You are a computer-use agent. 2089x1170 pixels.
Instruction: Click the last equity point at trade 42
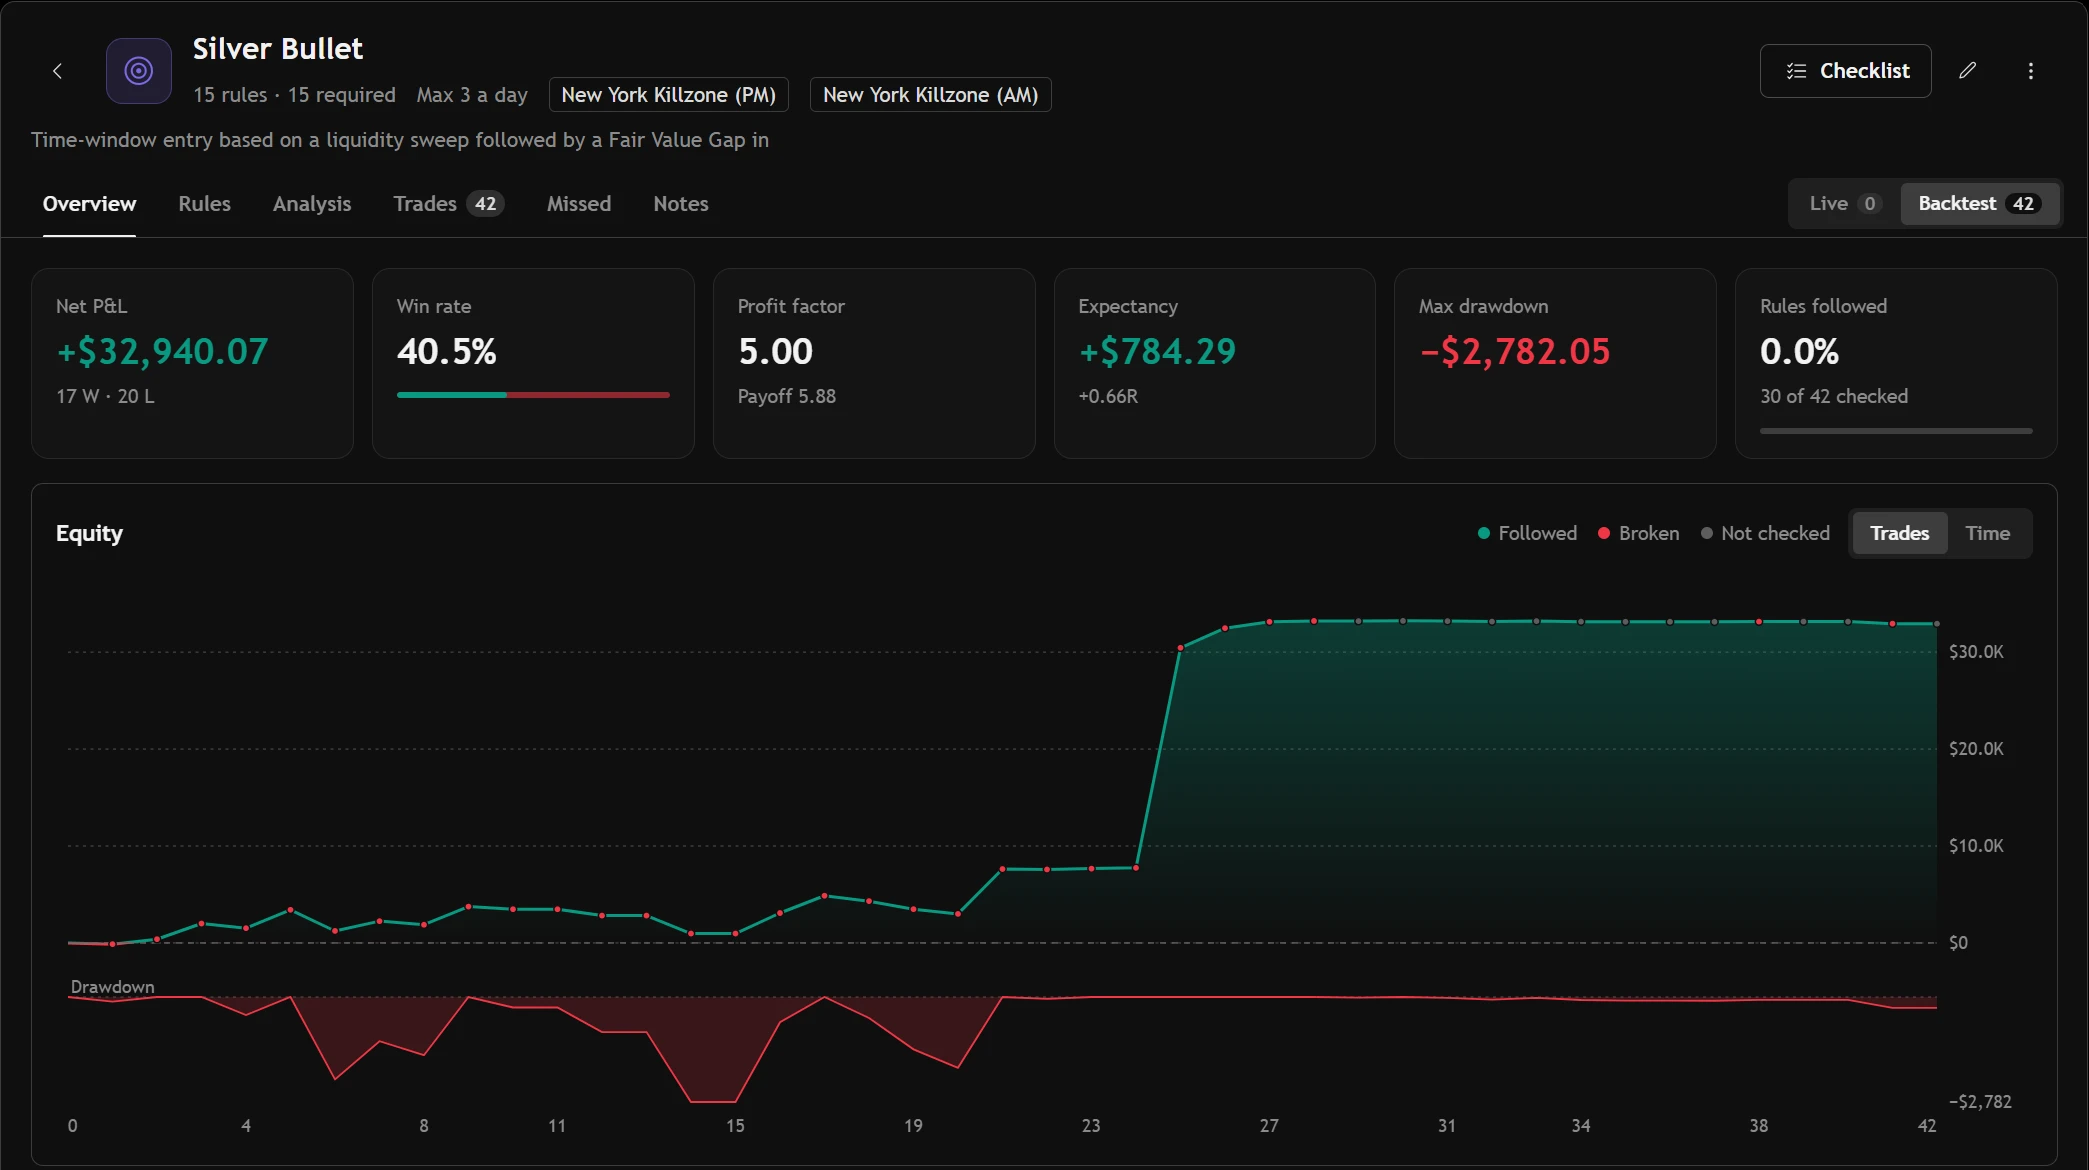pyautogui.click(x=1937, y=624)
